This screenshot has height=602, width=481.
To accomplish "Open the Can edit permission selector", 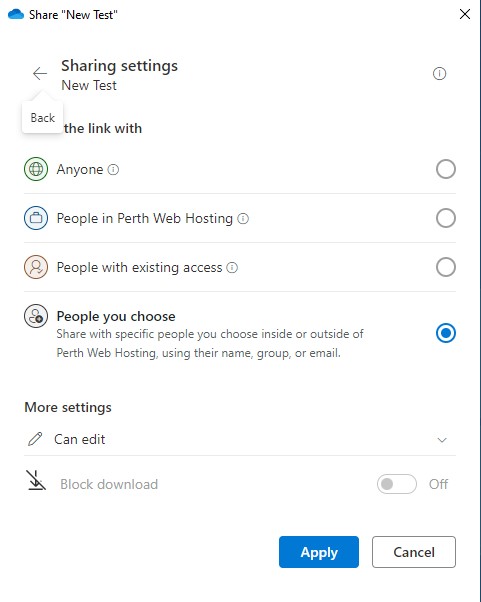I will tap(240, 439).
